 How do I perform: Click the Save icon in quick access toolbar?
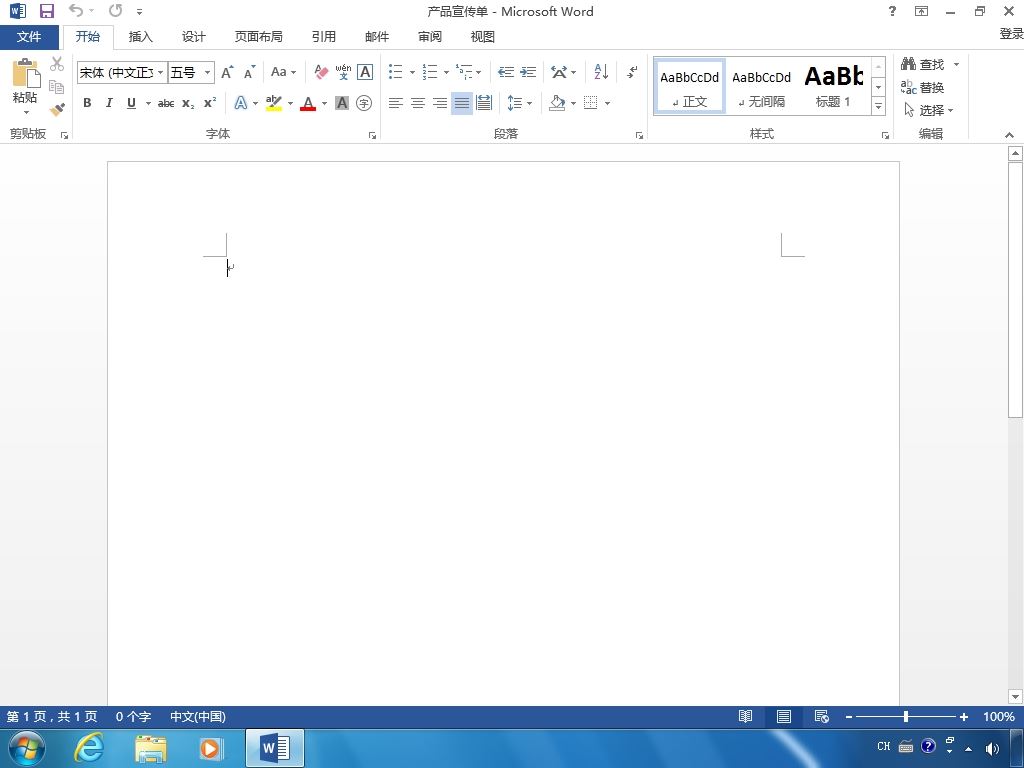click(47, 11)
